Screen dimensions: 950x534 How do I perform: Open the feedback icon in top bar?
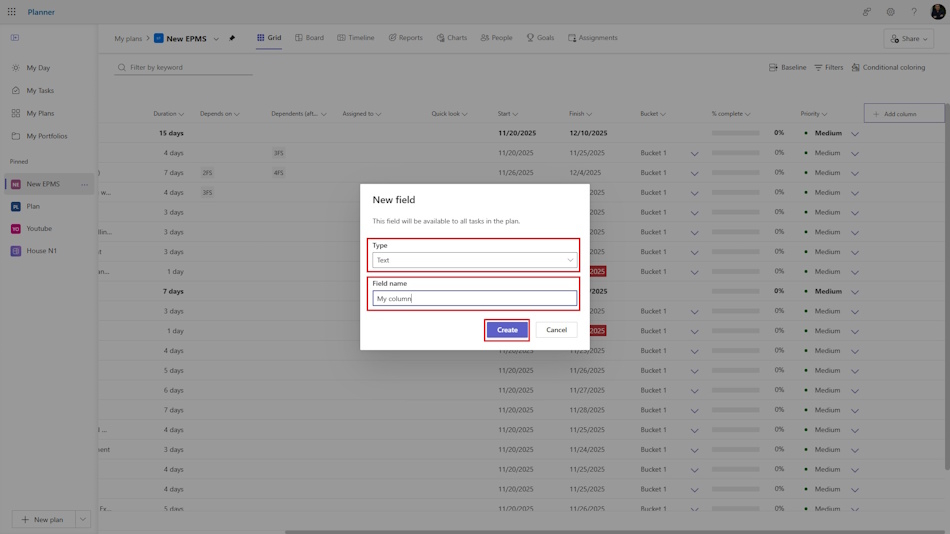pos(867,12)
